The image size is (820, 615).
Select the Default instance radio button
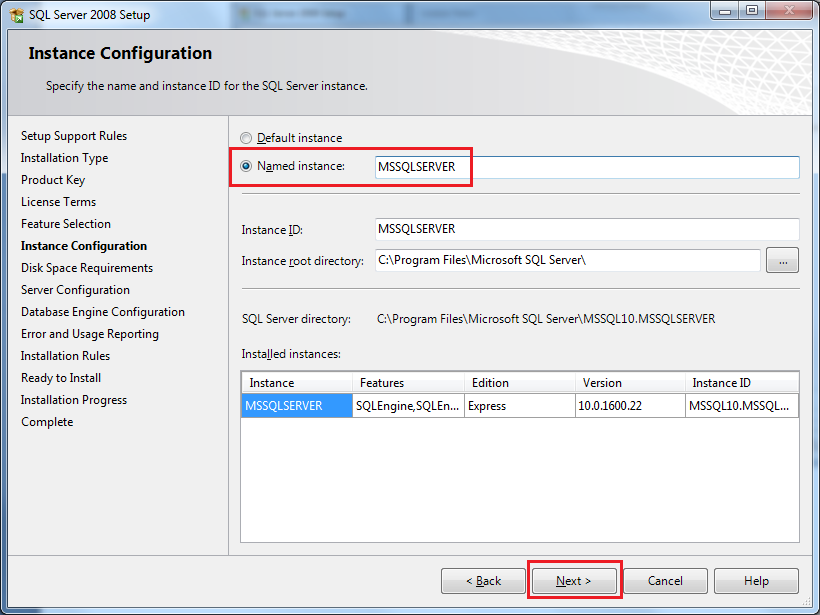coord(246,138)
